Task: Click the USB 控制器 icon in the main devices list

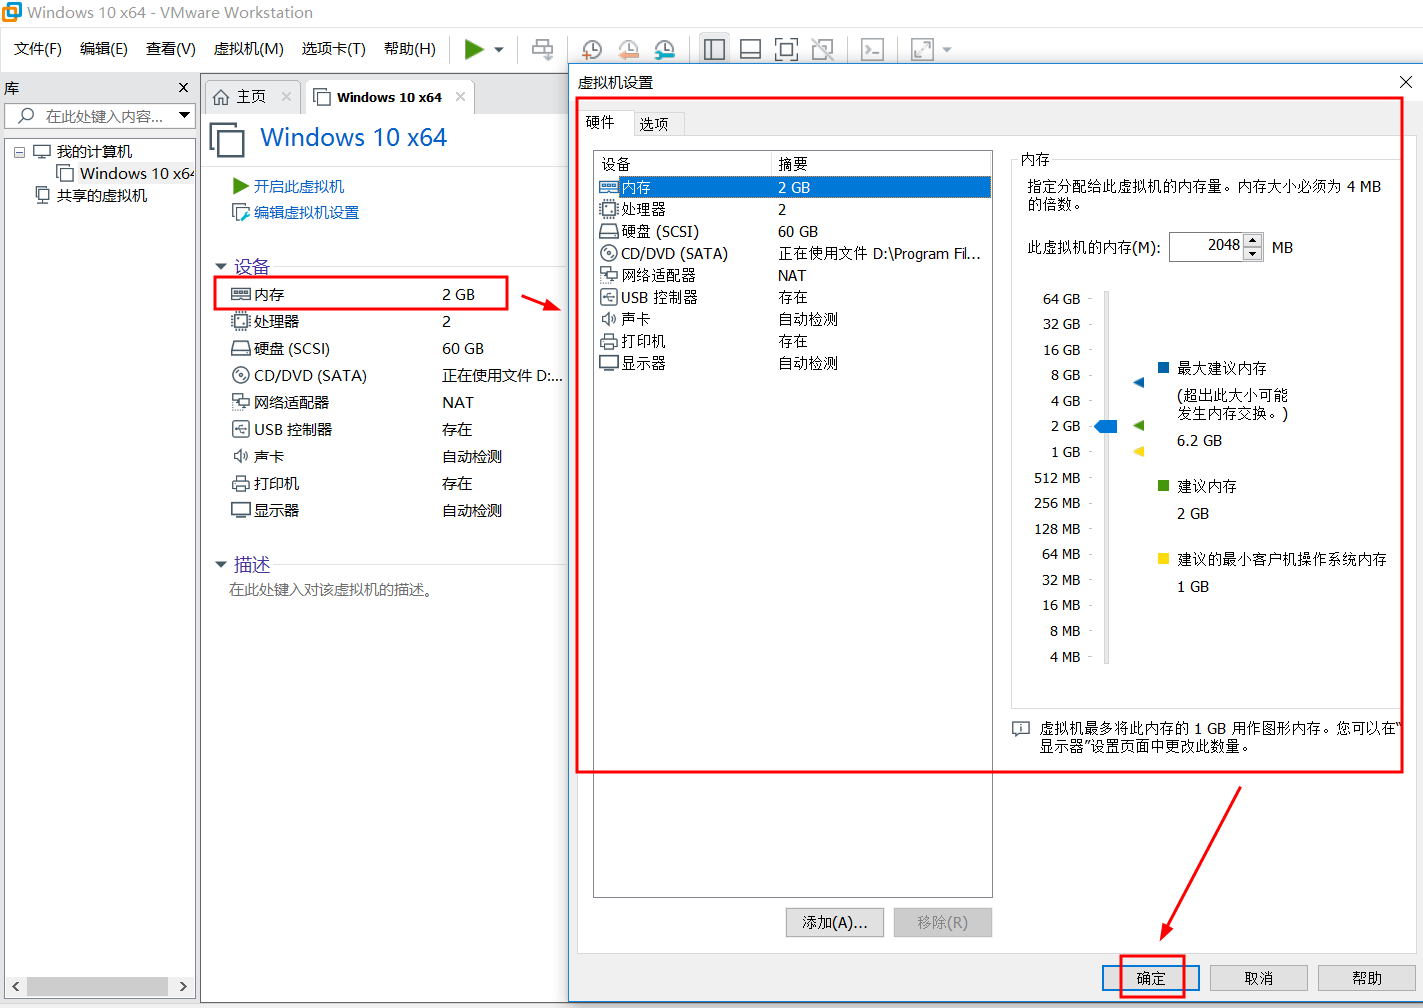Action: 240,429
